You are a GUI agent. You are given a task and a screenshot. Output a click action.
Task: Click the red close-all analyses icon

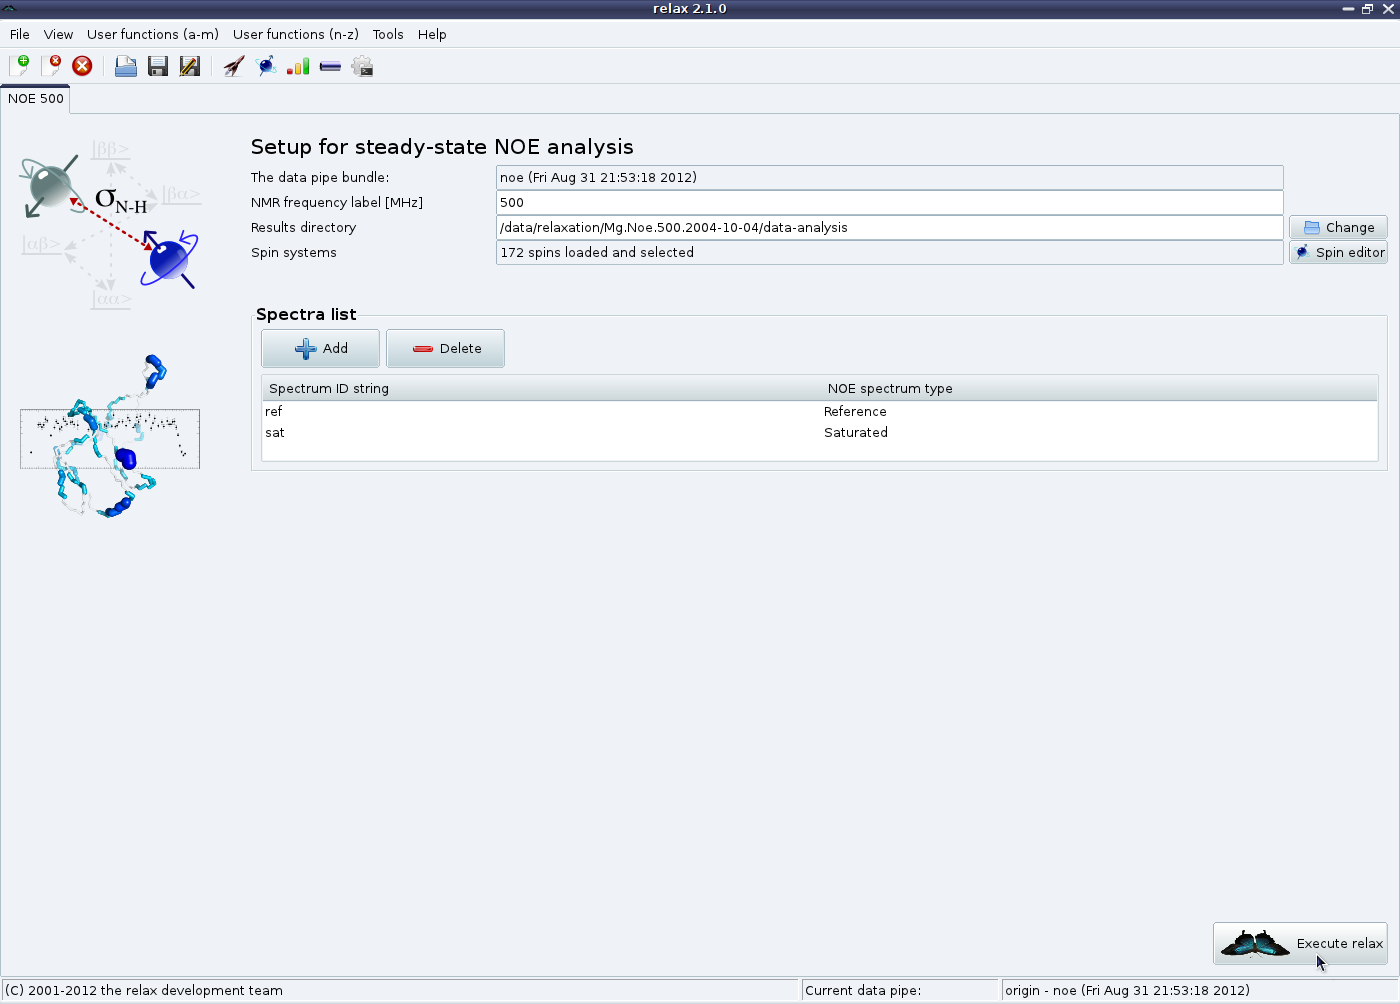83,66
